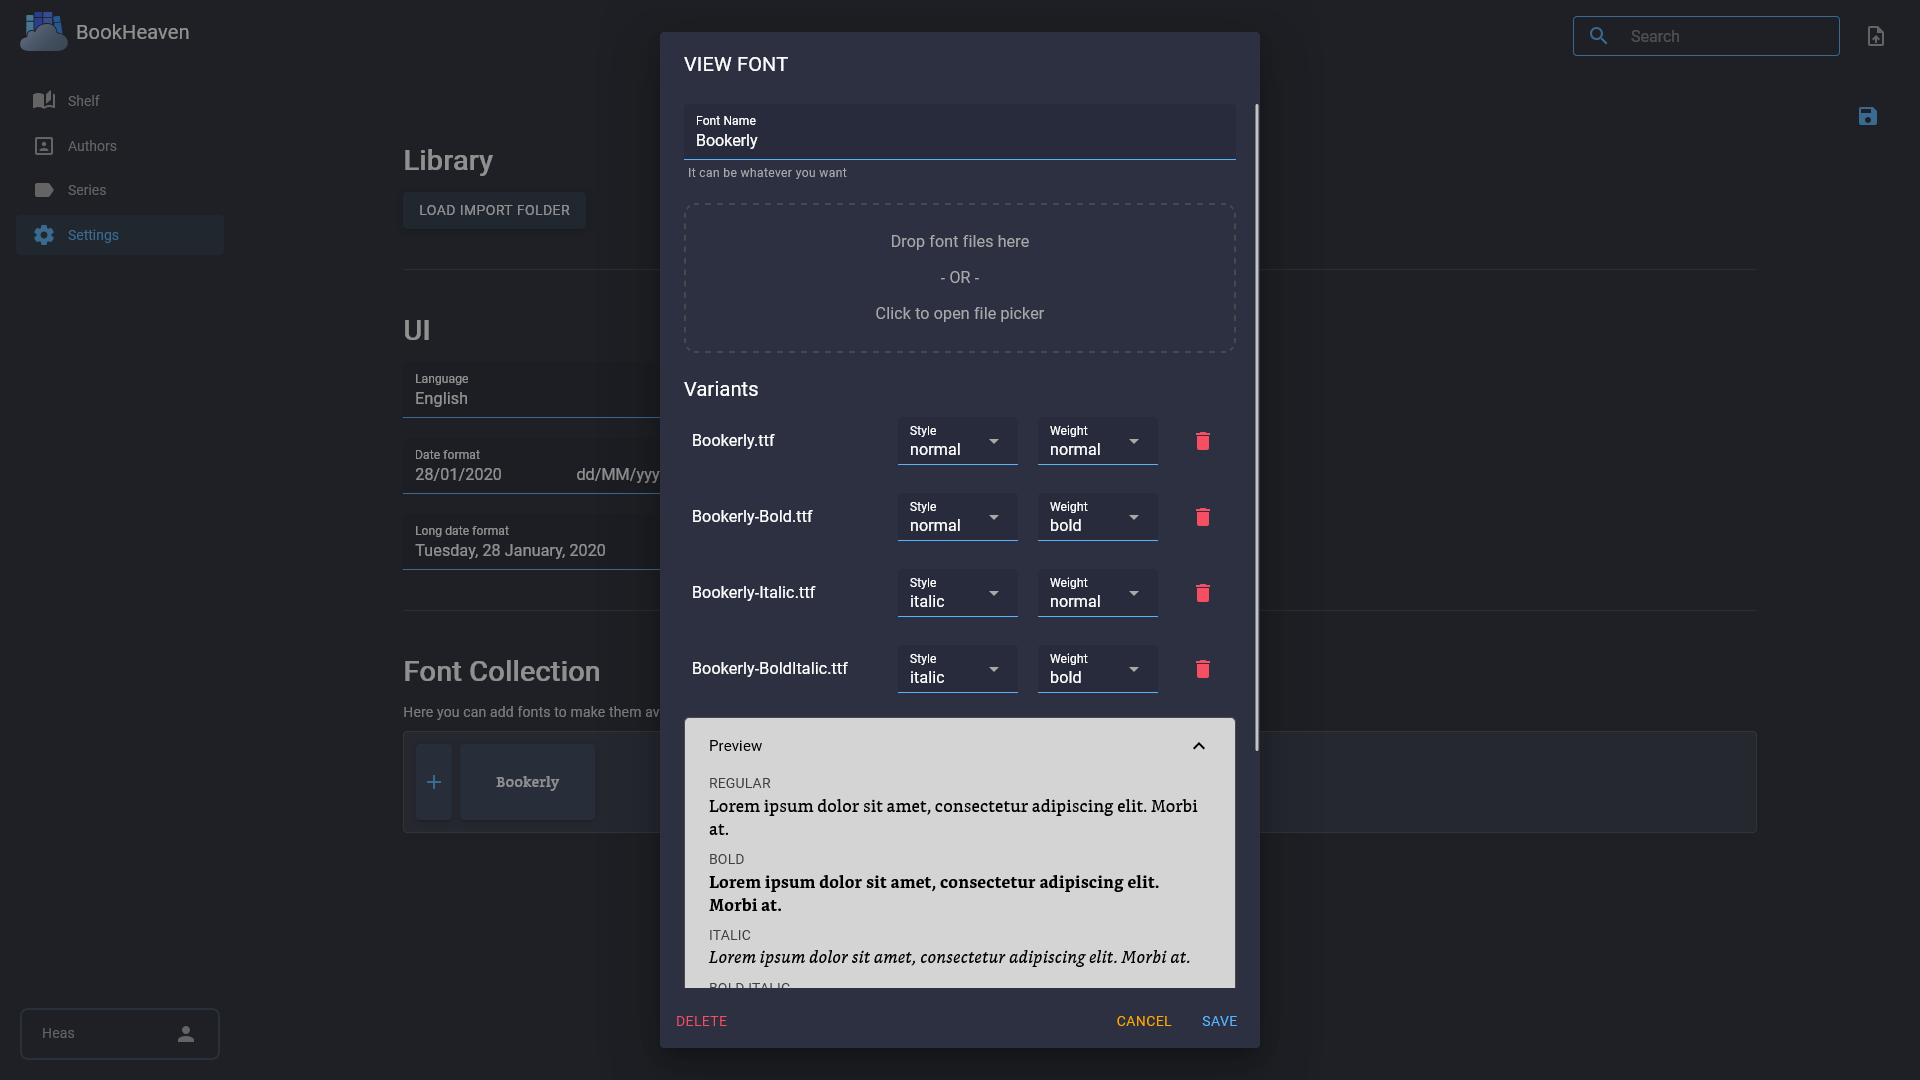1920x1080 pixels.
Task: Open Weight dropdown for Bookerly-Bold.ttf
Action: point(1098,517)
